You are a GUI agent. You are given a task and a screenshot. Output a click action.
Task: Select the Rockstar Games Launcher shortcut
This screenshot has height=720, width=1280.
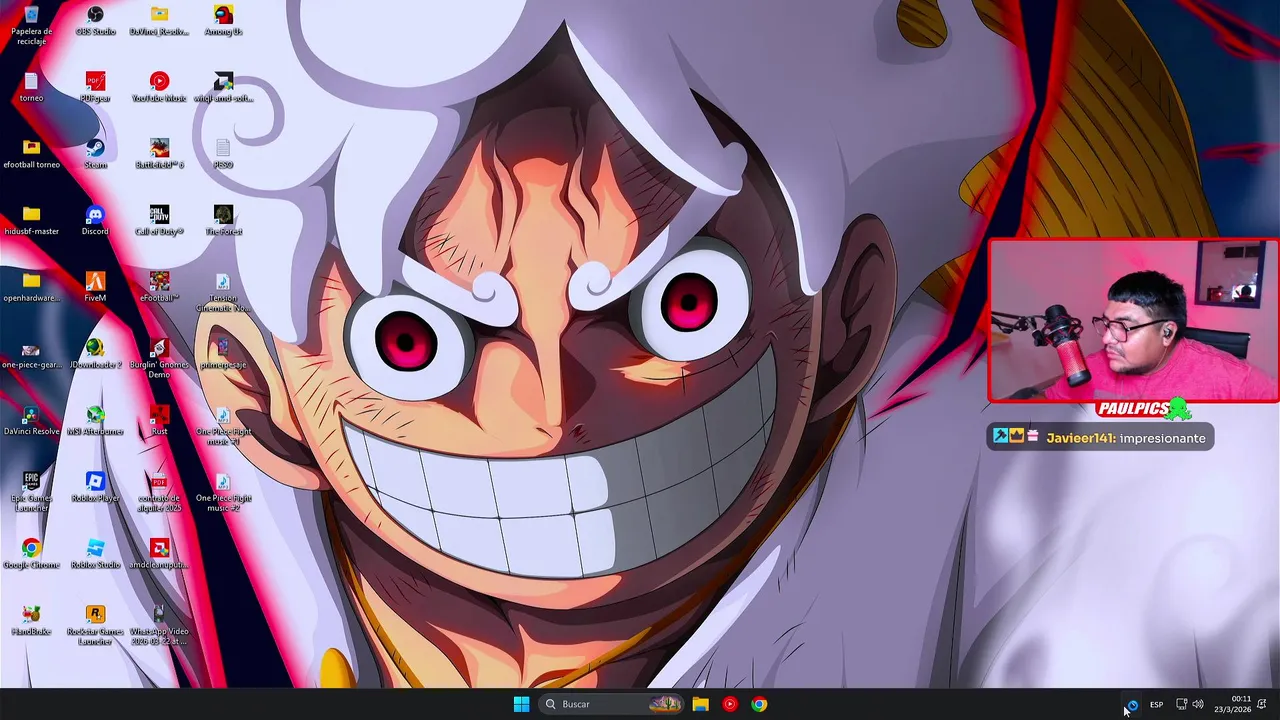95,625
